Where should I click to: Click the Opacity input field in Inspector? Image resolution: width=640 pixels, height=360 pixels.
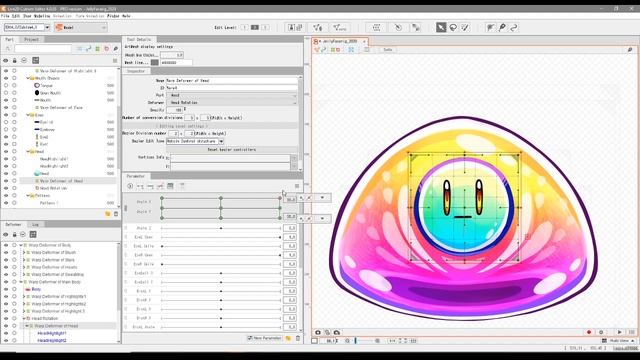pos(175,110)
